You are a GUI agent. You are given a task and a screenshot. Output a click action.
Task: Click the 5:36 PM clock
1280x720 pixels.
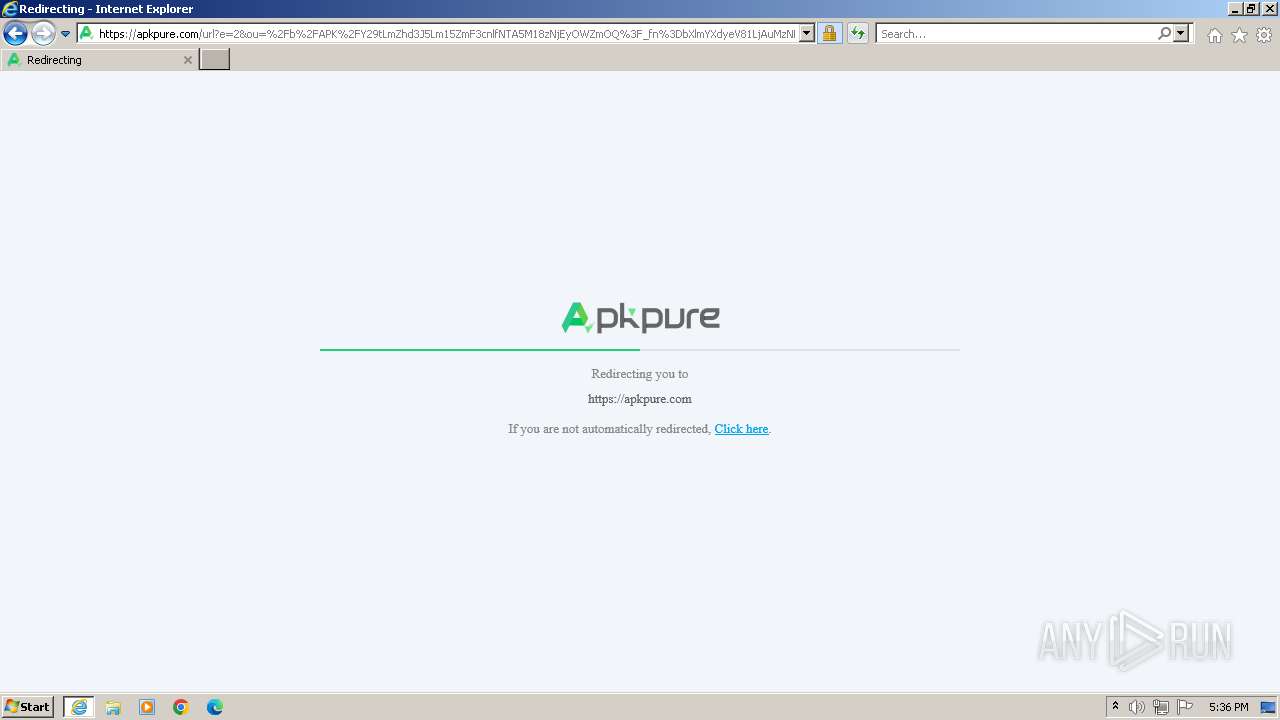1228,707
